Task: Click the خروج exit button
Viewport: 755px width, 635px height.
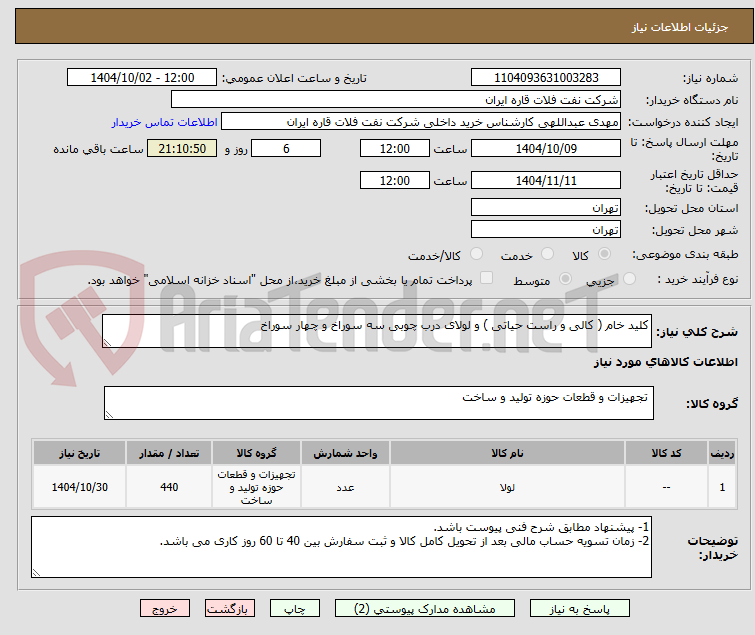Action: [165, 609]
